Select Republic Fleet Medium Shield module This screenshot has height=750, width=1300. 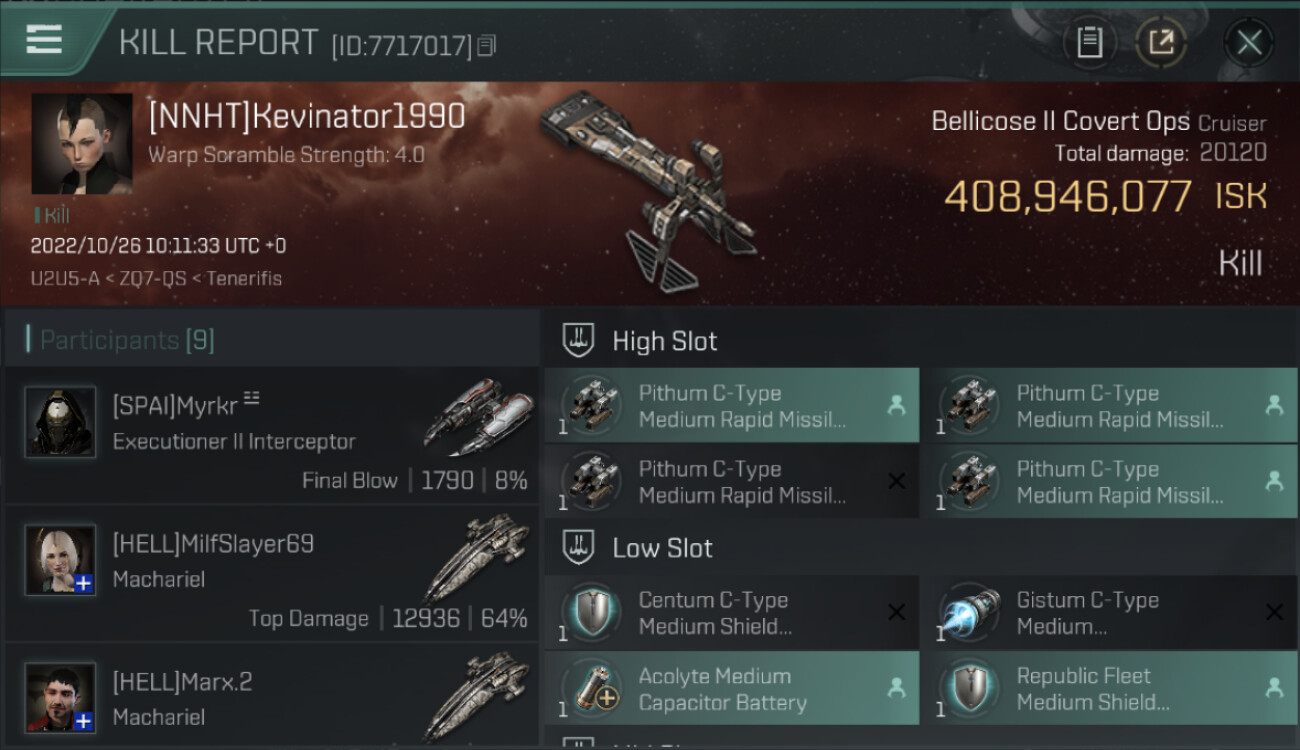[x=1109, y=689]
